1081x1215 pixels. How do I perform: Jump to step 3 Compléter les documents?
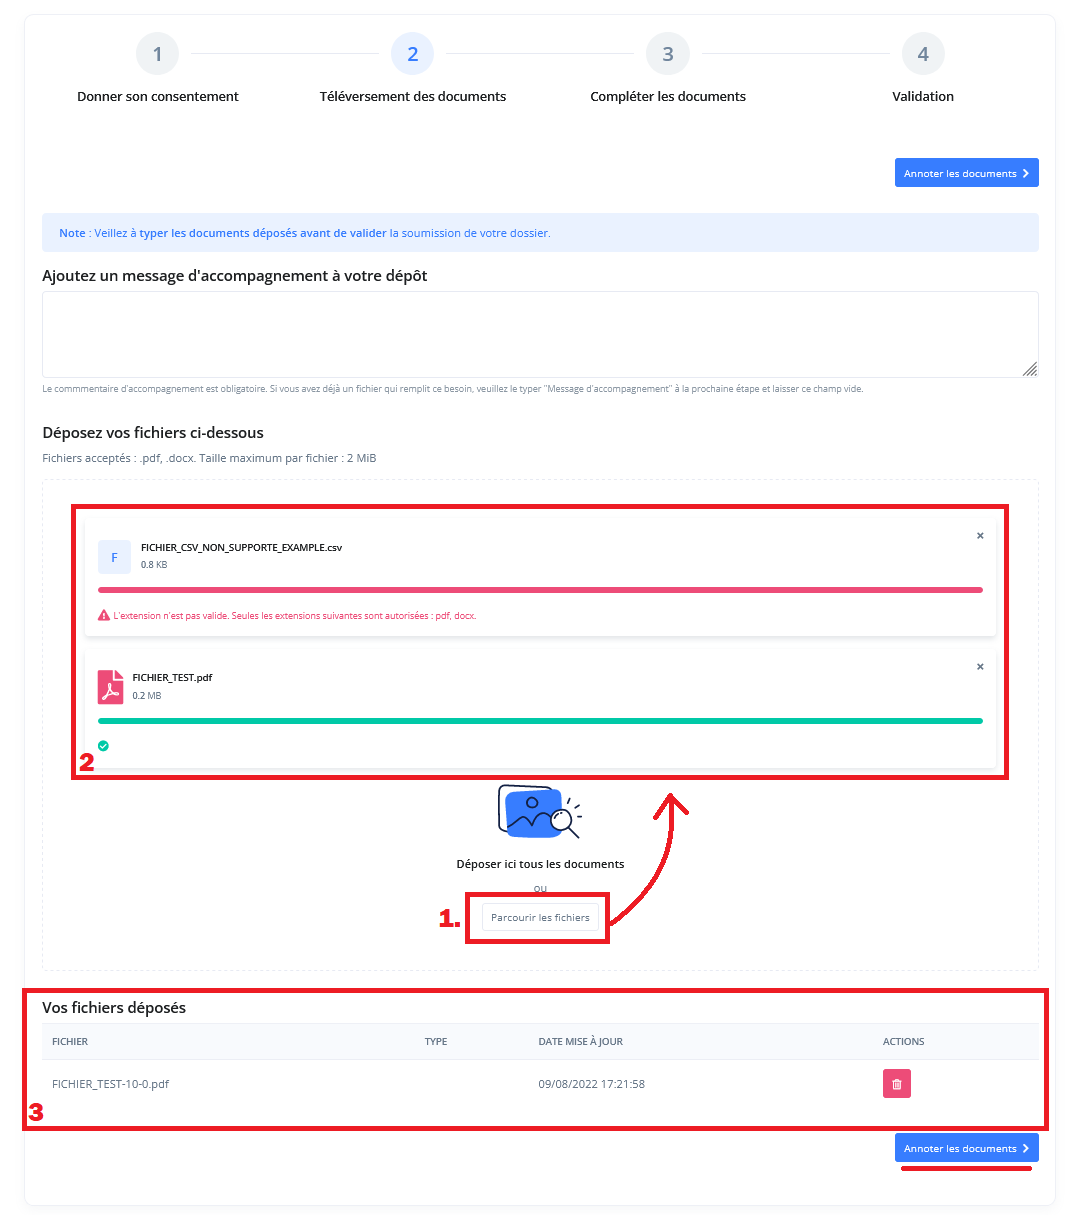(667, 54)
